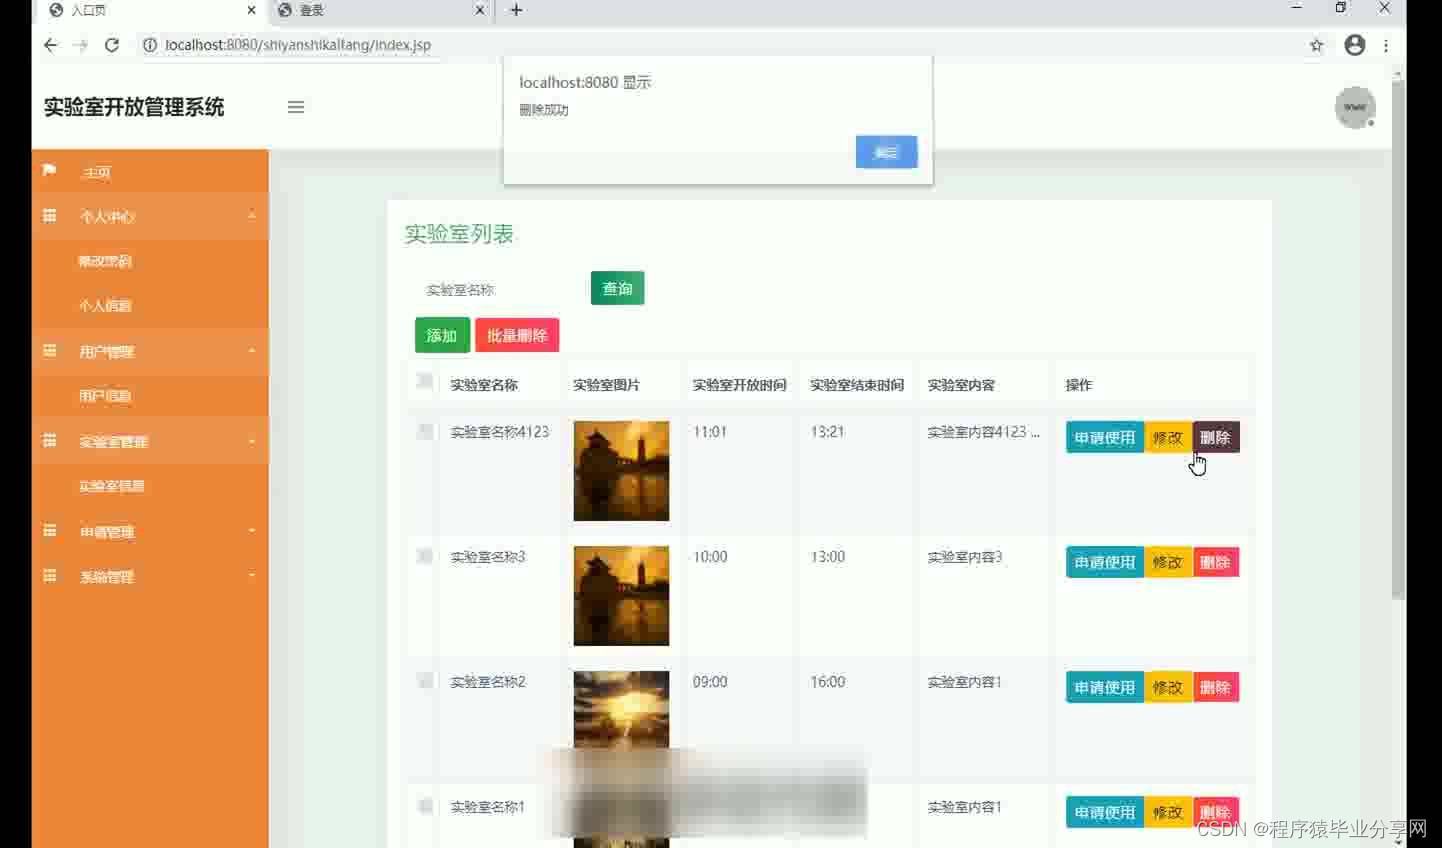1442x848 pixels.
Task: Tick the select-all checkbox in table header
Action: pyautogui.click(x=425, y=381)
